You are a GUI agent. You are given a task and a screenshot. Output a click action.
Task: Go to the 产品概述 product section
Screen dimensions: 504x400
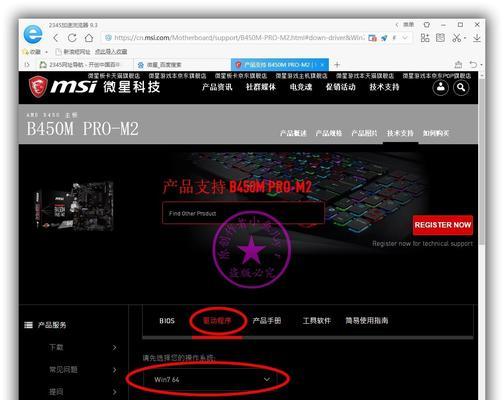click(x=293, y=133)
